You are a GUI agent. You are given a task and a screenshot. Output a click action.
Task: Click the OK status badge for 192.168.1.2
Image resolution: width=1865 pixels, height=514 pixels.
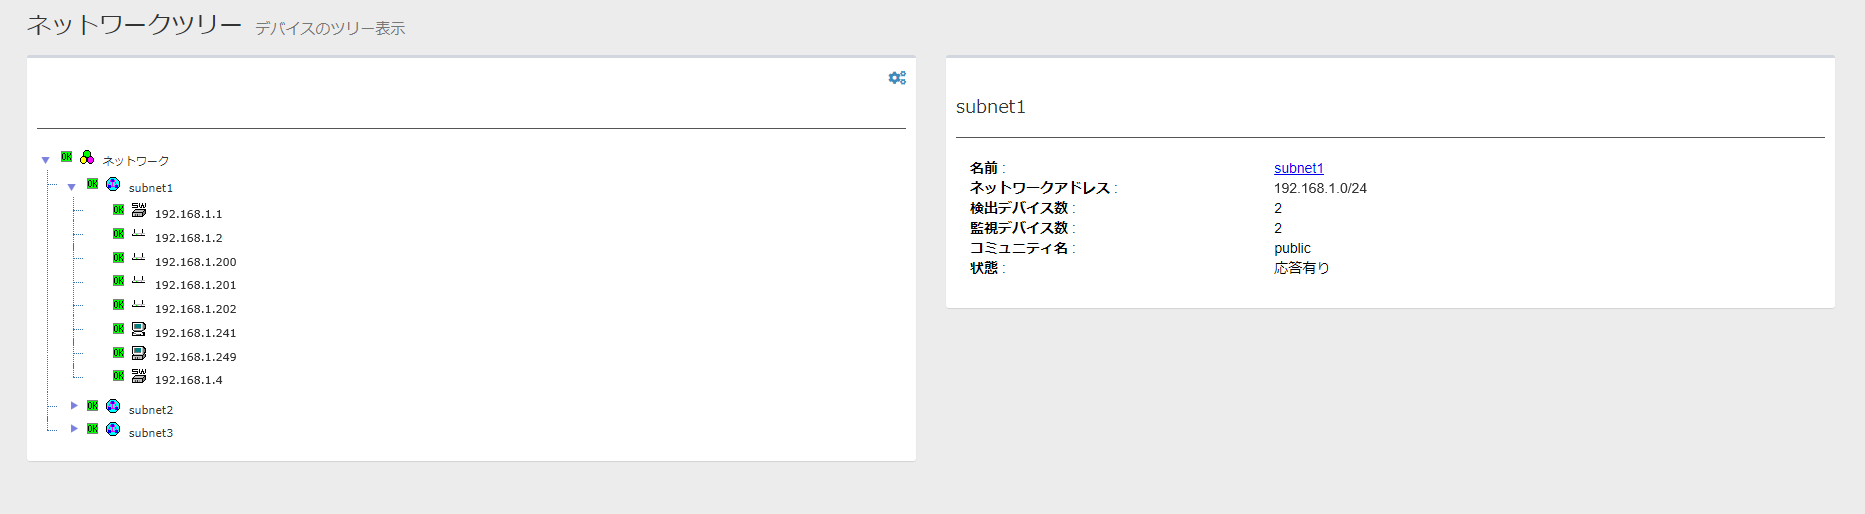coord(118,234)
